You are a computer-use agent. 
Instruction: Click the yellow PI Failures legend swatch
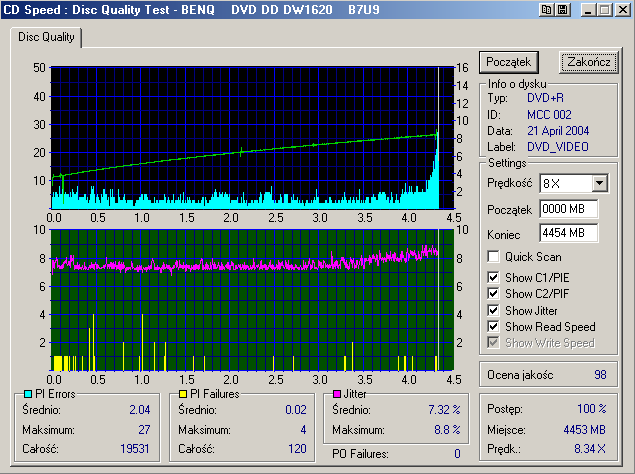tap(183, 394)
